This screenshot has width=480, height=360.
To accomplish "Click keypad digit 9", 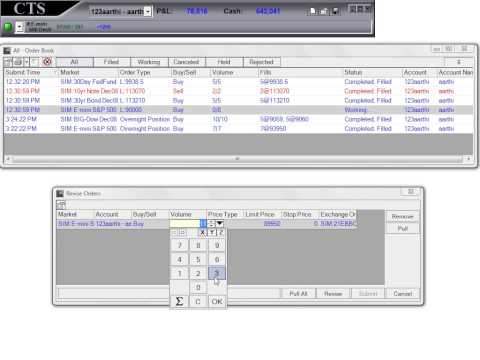I will [x=217, y=246].
